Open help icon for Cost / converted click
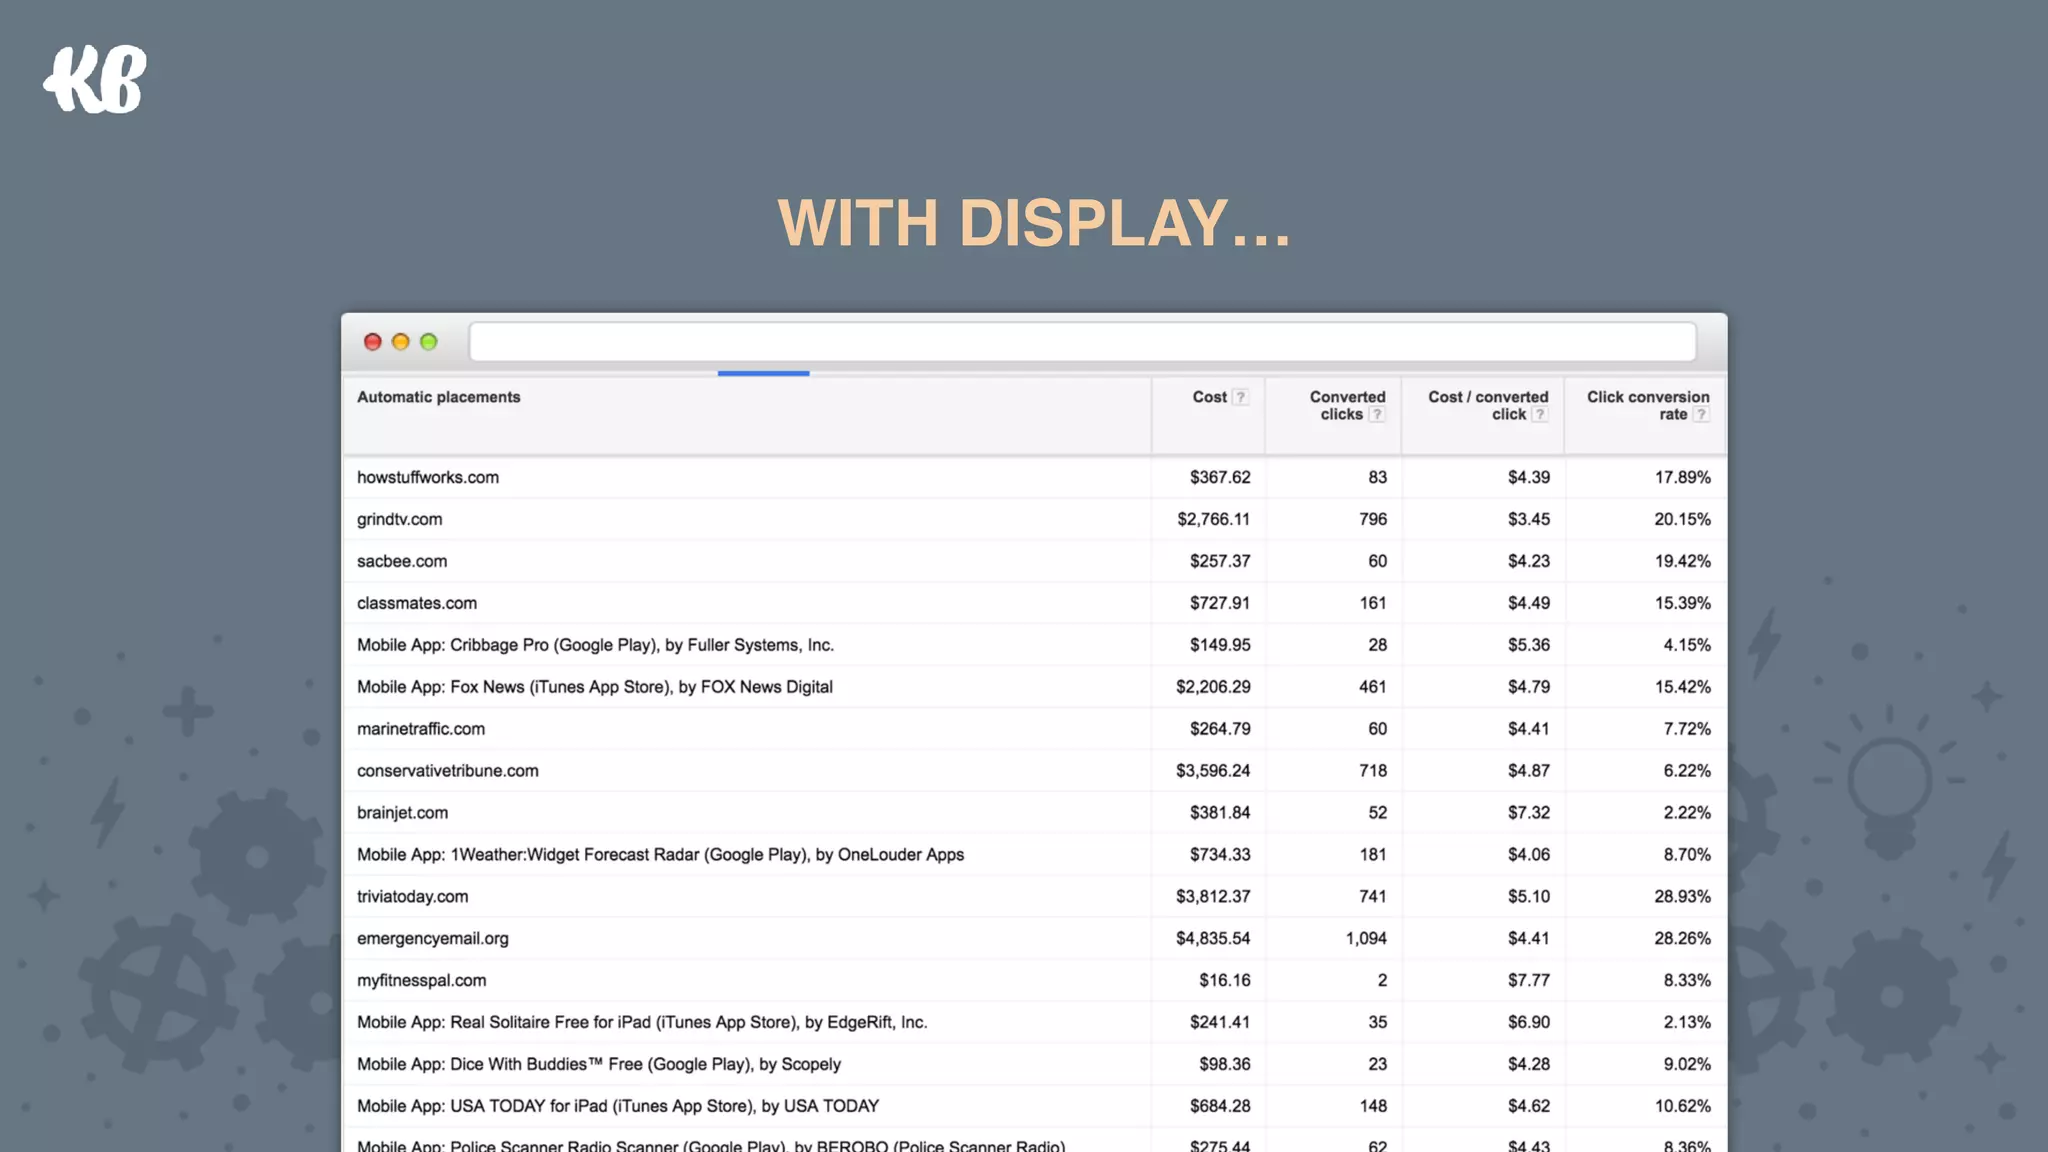The width and height of the screenshot is (2048, 1152). coord(1540,415)
